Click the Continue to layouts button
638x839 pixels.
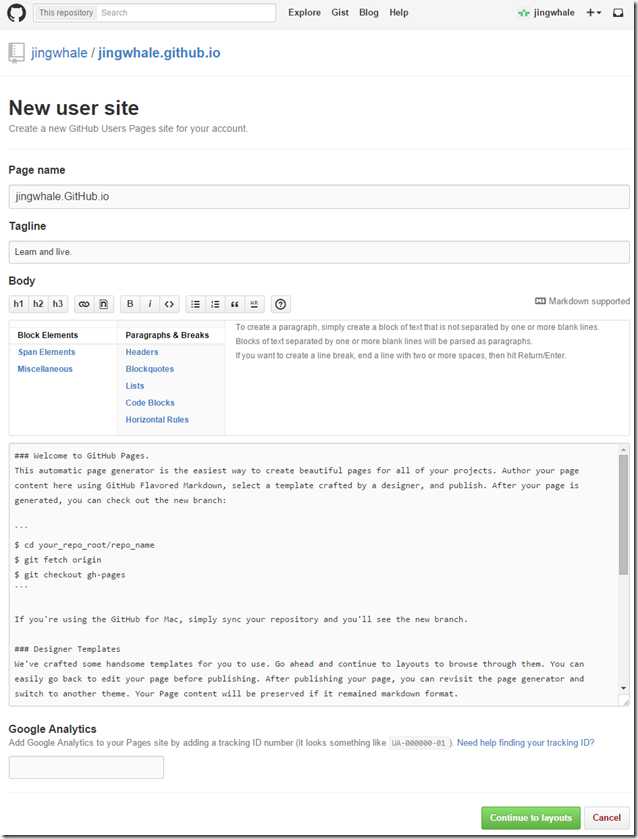(x=530, y=818)
